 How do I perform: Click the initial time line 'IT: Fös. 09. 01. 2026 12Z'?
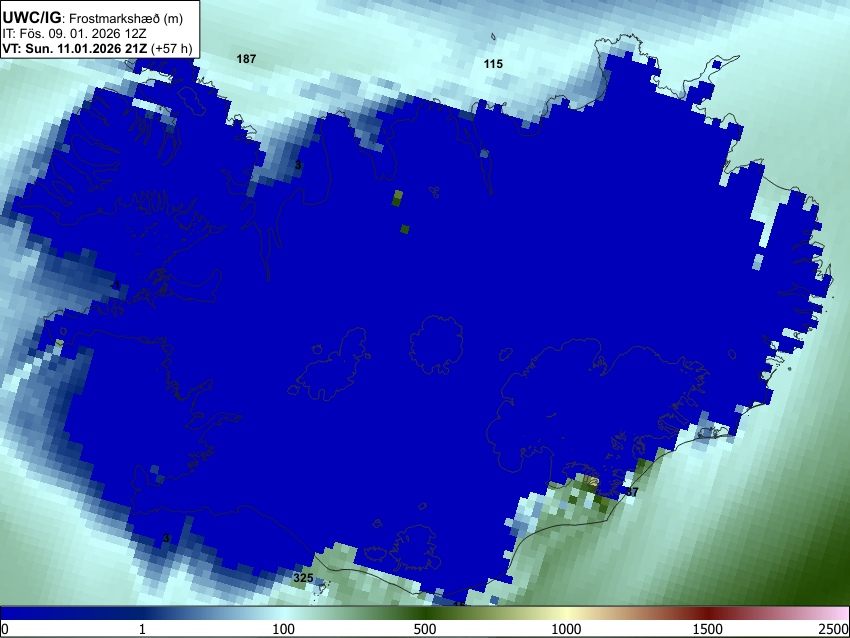[x=74, y=34]
